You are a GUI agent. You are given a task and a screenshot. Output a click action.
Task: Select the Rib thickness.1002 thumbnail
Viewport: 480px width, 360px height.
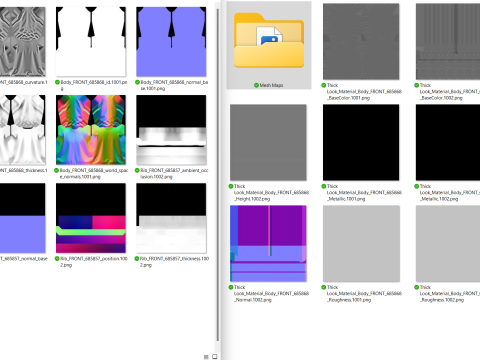coord(171,218)
